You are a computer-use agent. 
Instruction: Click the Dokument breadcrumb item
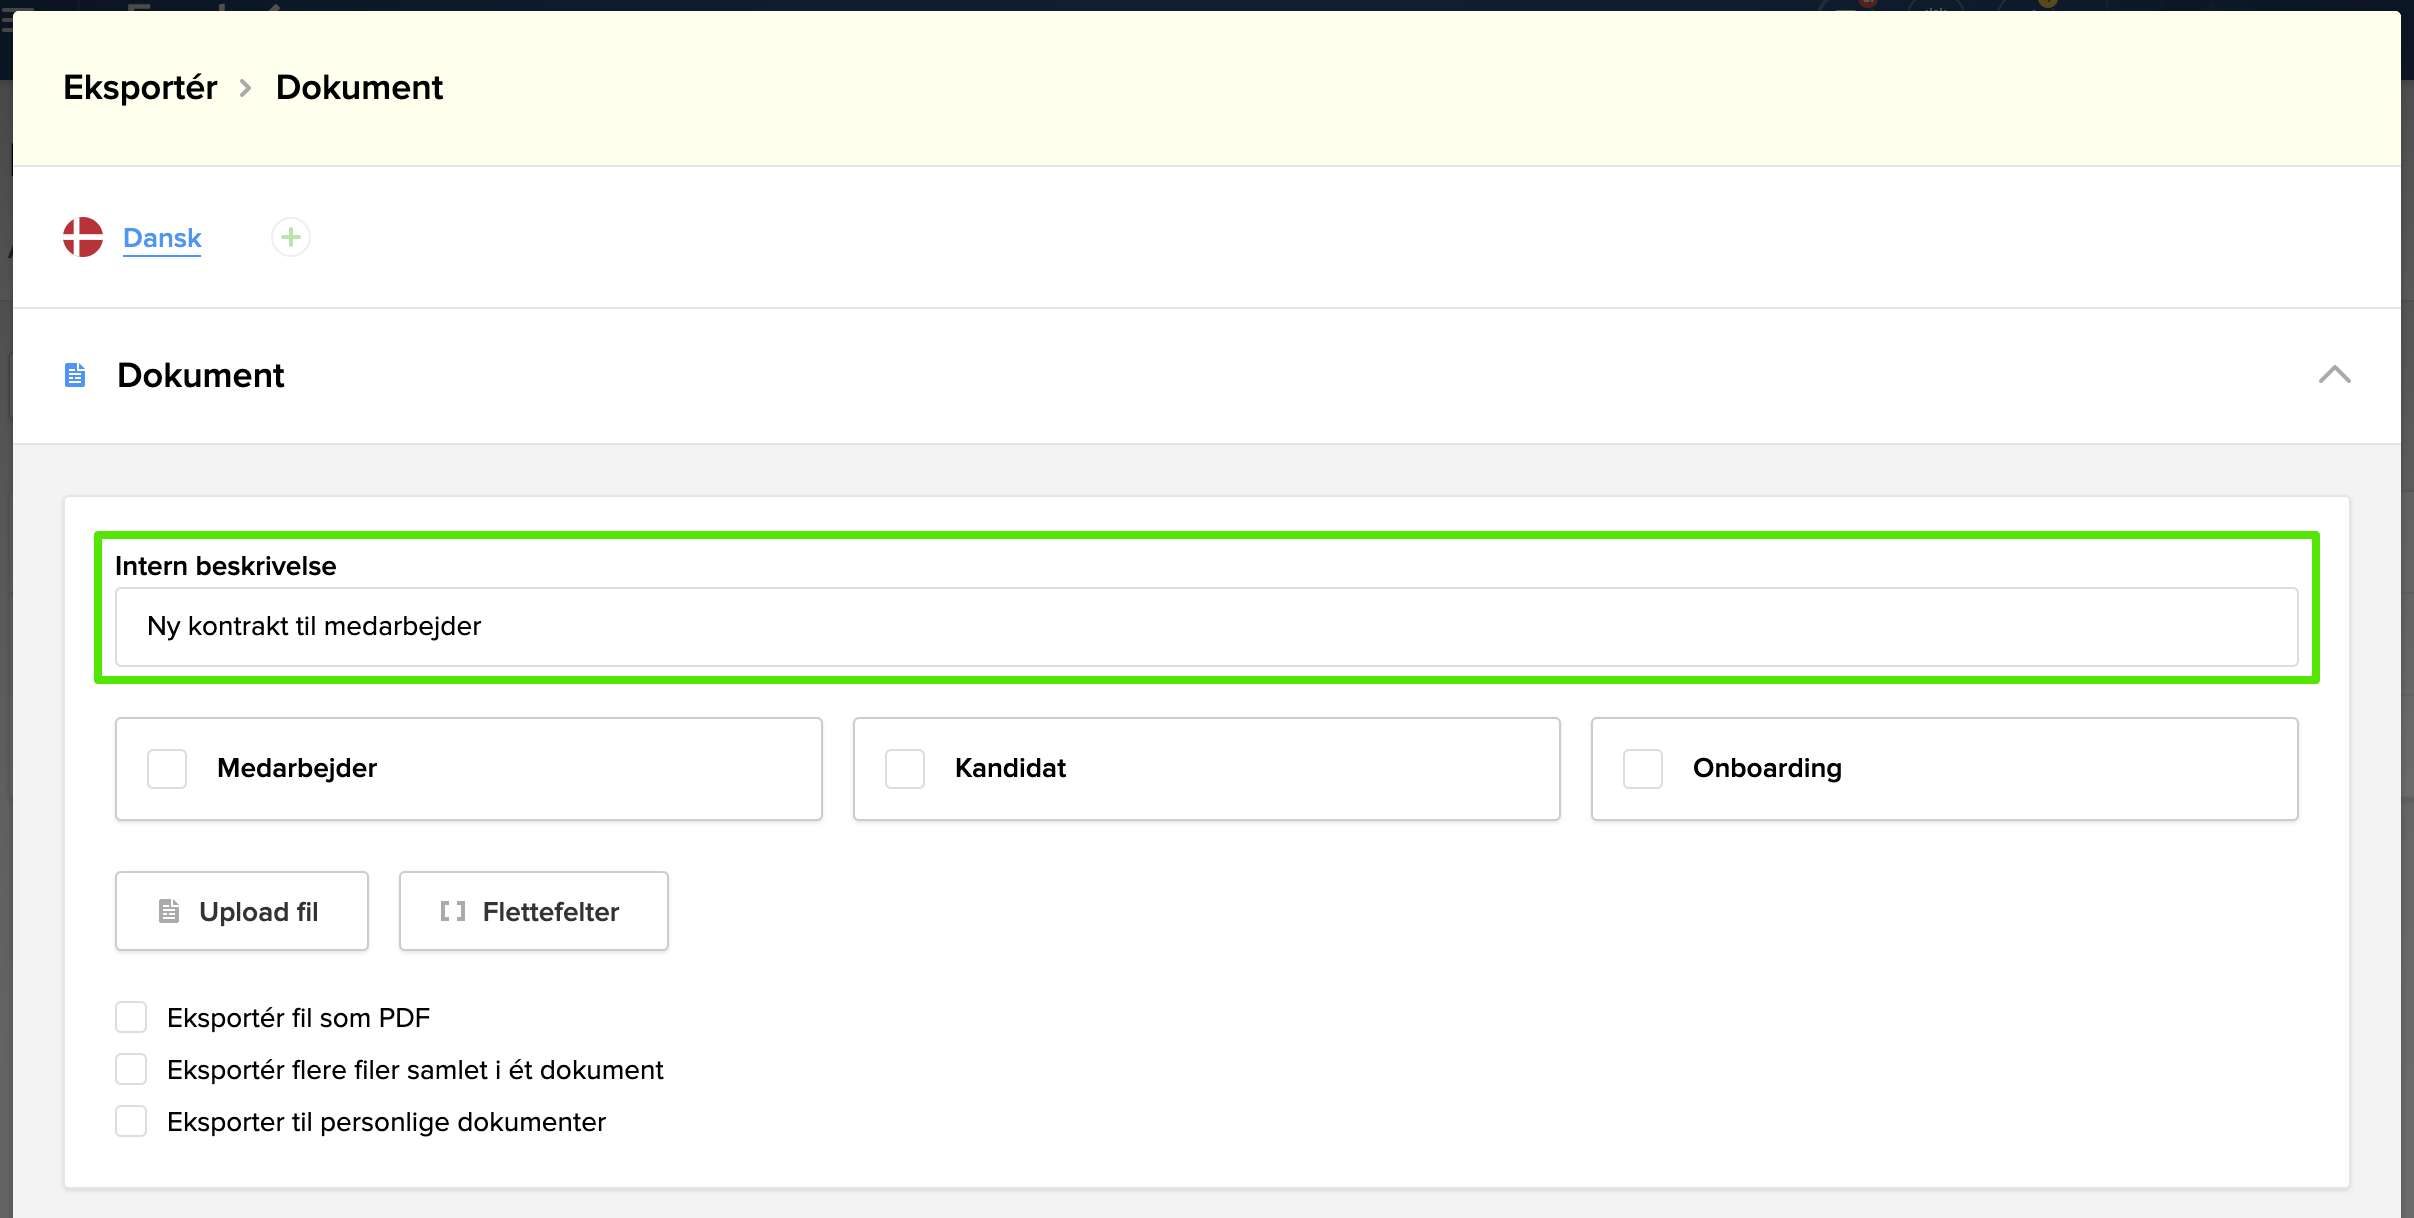tap(359, 88)
